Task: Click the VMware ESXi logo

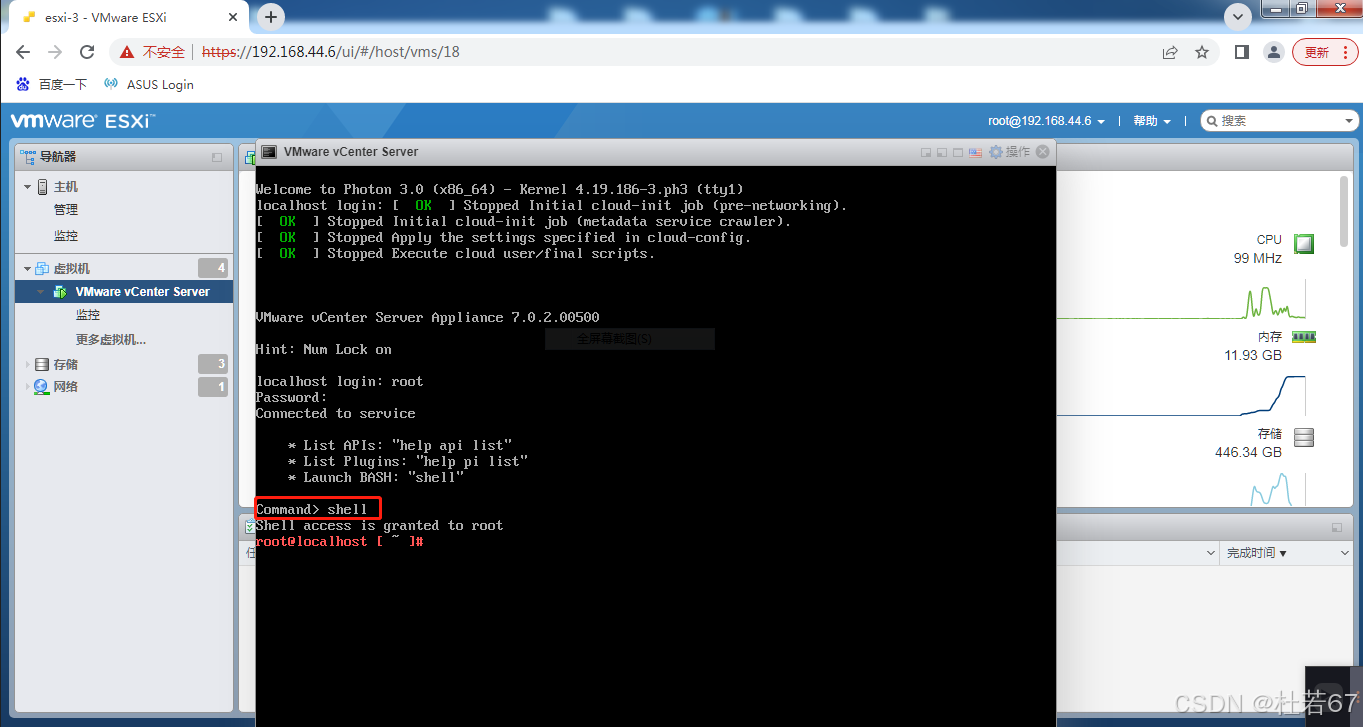Action: [83, 121]
